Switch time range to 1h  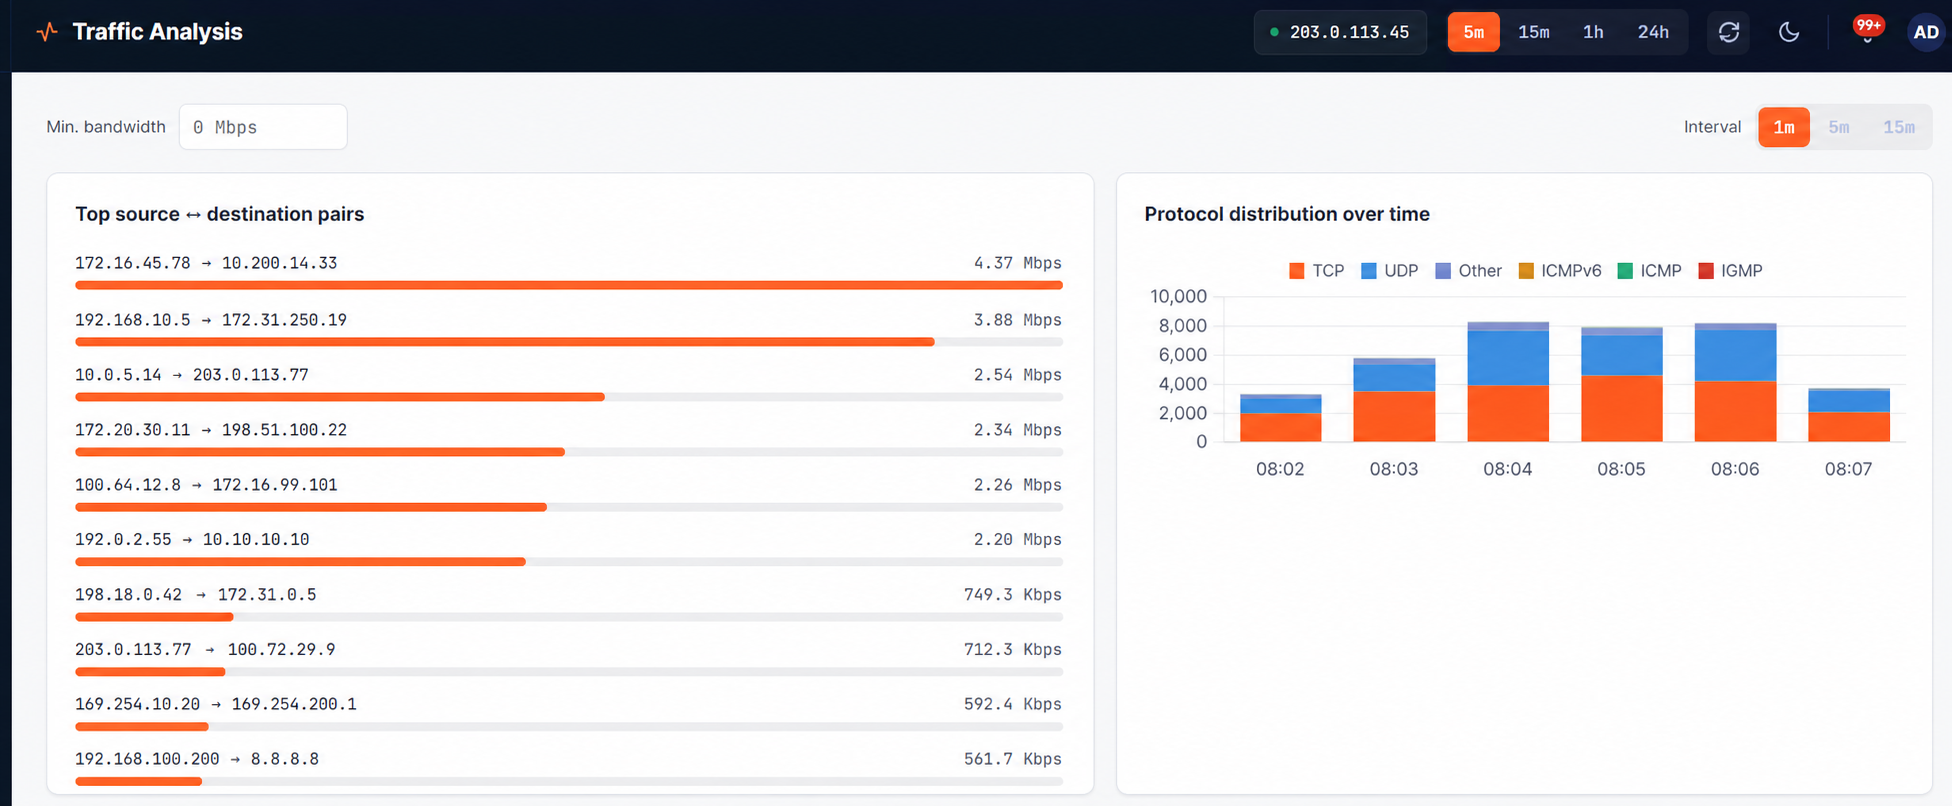[1593, 32]
